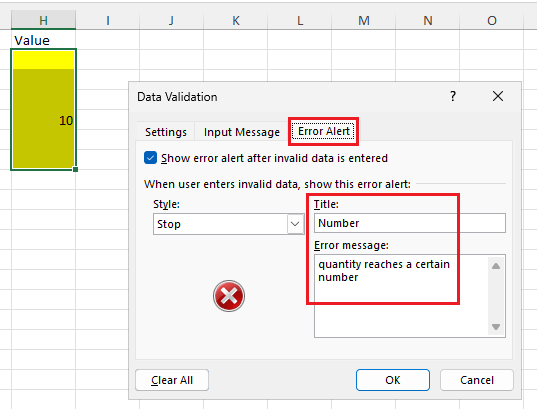
Task: Click the Clear All button
Action: point(172,380)
